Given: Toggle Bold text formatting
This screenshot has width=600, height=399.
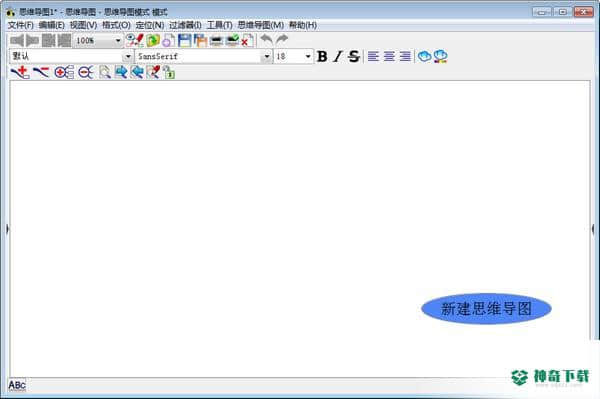Looking at the screenshot, I should click(322, 56).
